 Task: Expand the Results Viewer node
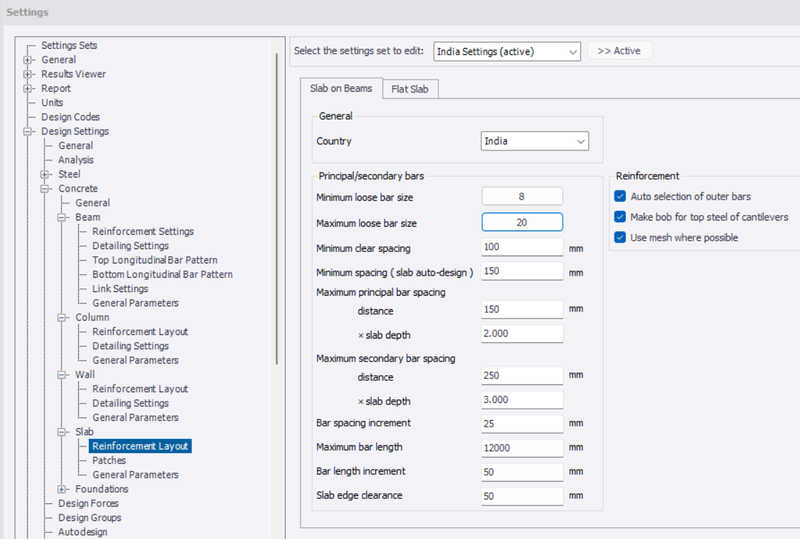(x=27, y=74)
